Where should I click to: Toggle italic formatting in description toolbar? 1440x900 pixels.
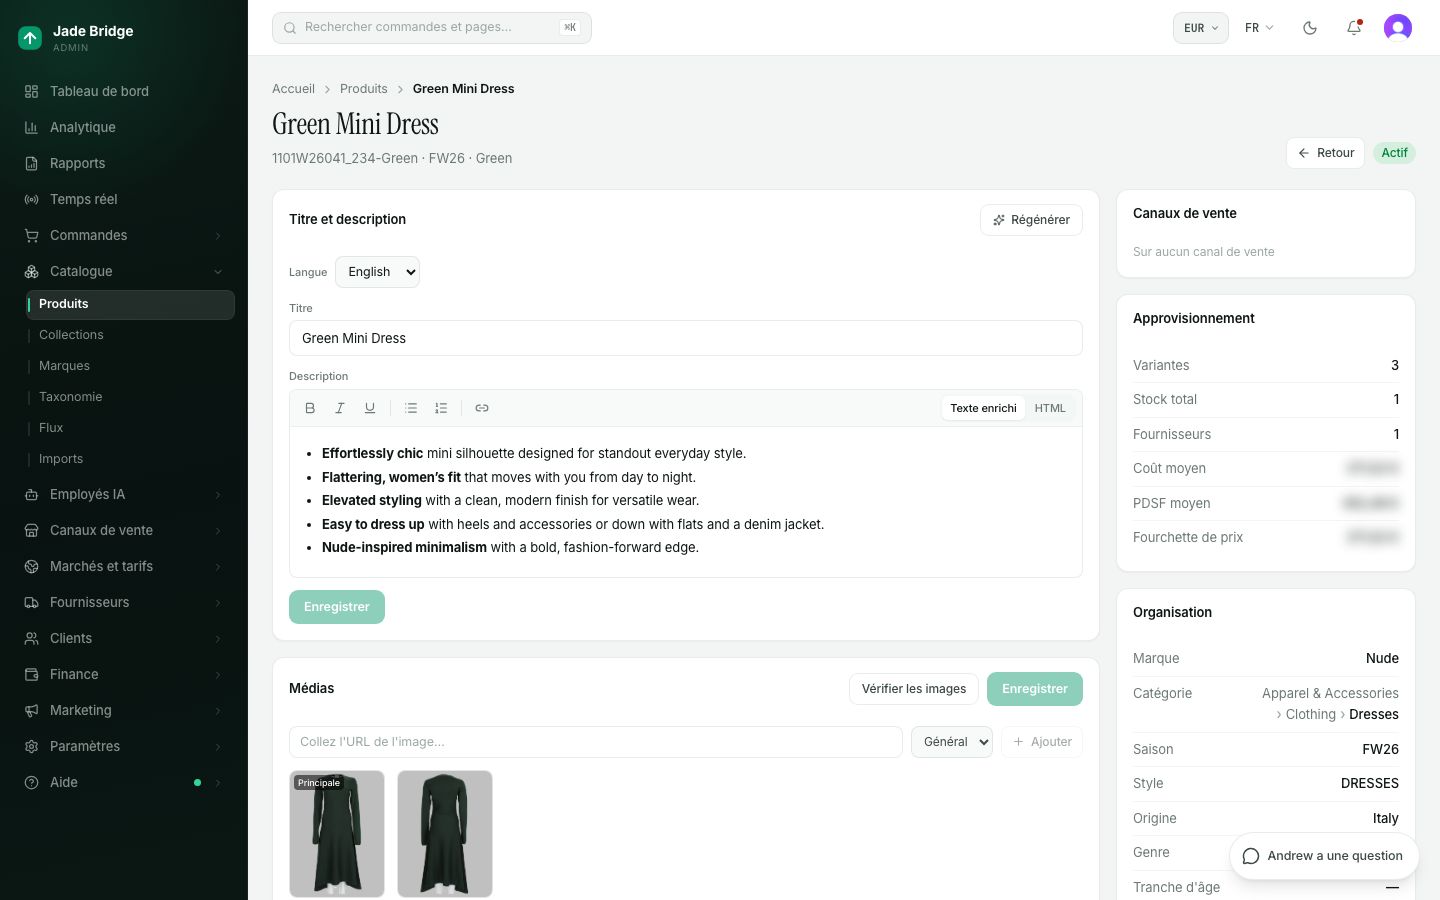pos(340,408)
